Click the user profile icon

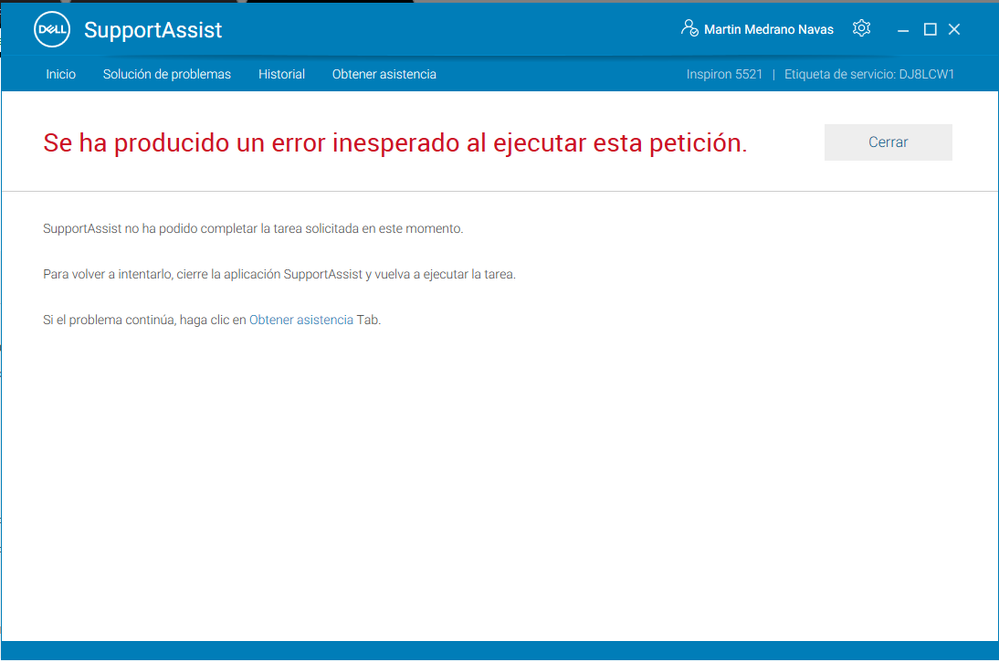point(689,28)
